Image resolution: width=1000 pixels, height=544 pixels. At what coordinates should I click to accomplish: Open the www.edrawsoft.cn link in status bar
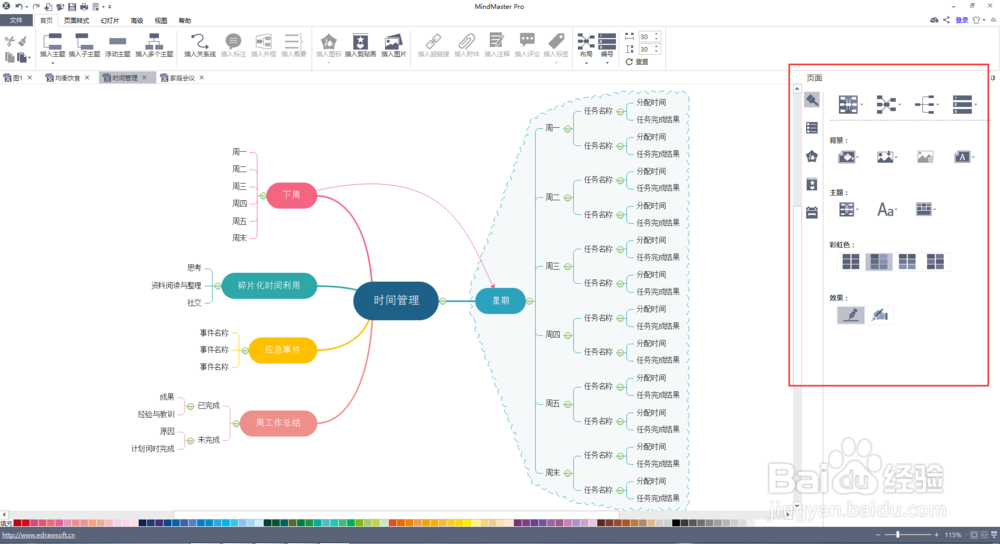(38, 535)
